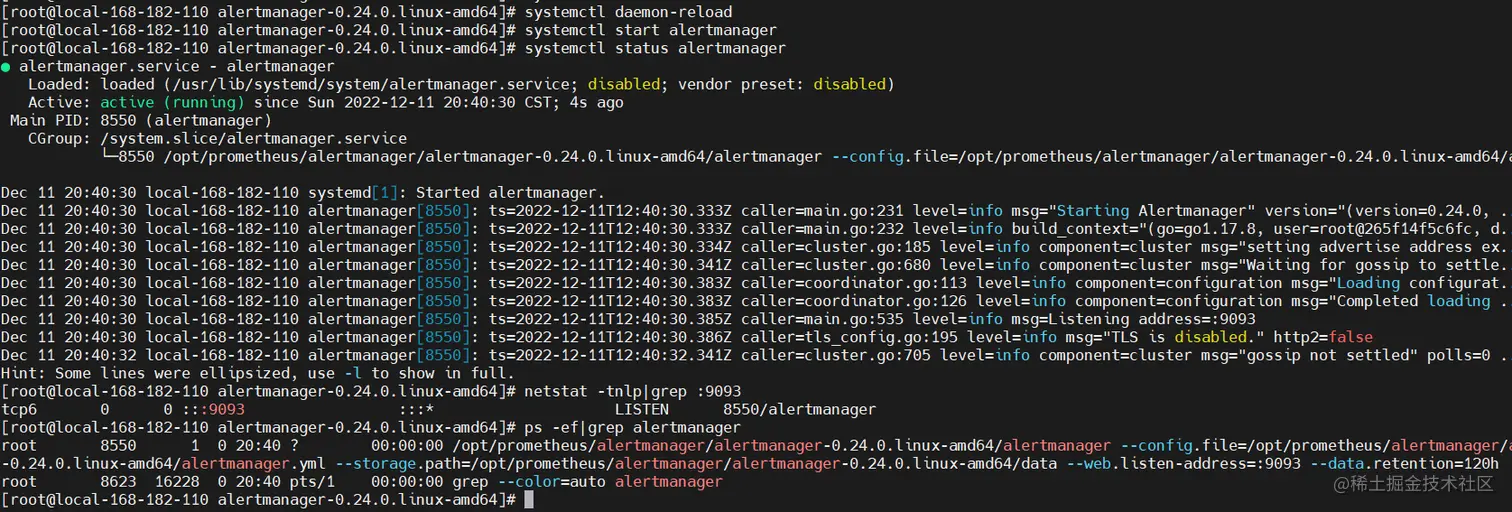The image size is (1512, 512).
Task: Click the 'systemctl status alertmanager' command
Action: coord(655,48)
